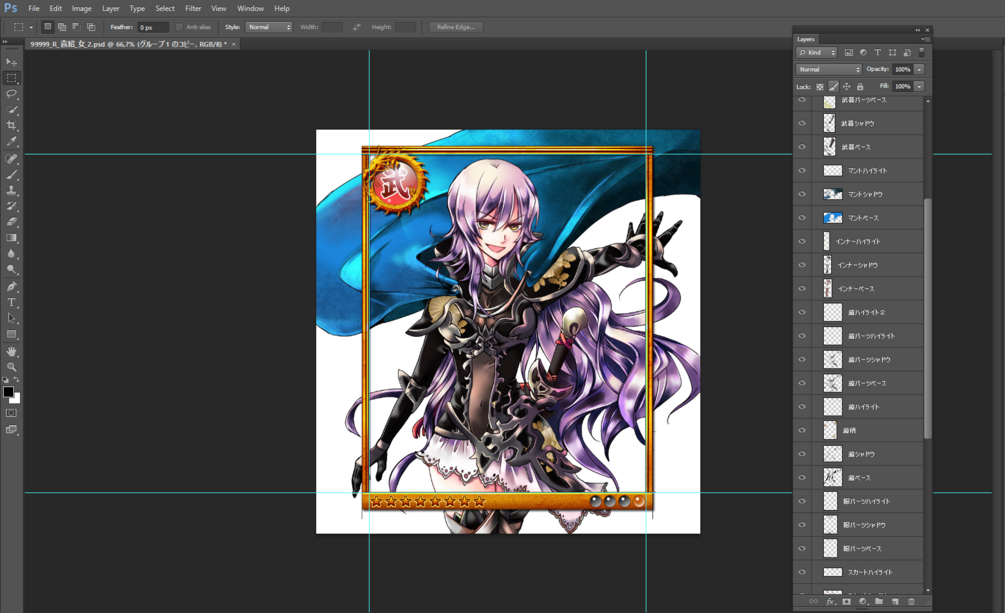Click New selection mode icon
The width and height of the screenshot is (1005, 613).
tap(47, 27)
